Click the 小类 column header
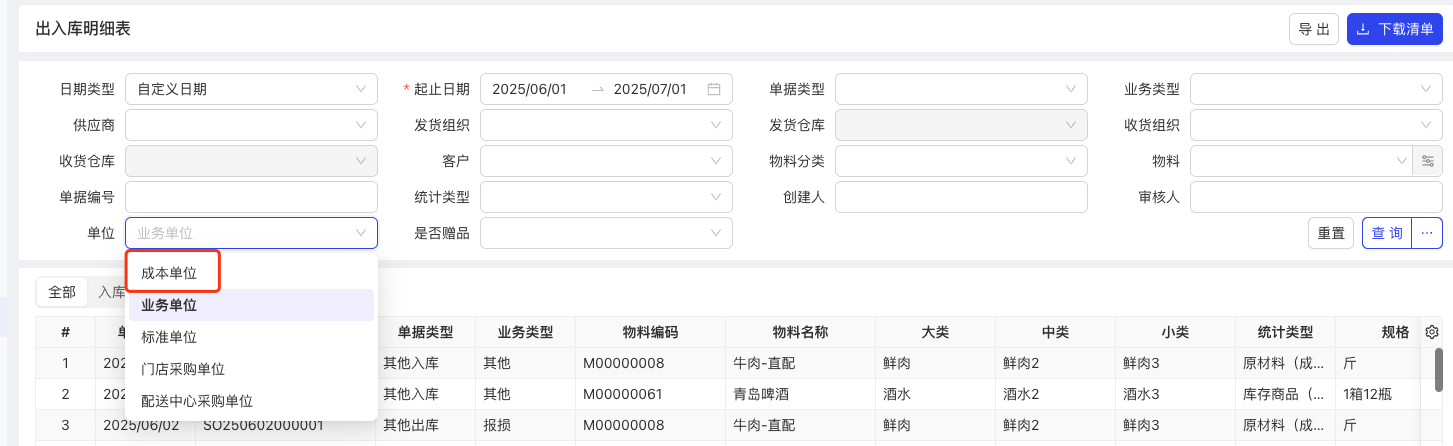 coord(1175,333)
